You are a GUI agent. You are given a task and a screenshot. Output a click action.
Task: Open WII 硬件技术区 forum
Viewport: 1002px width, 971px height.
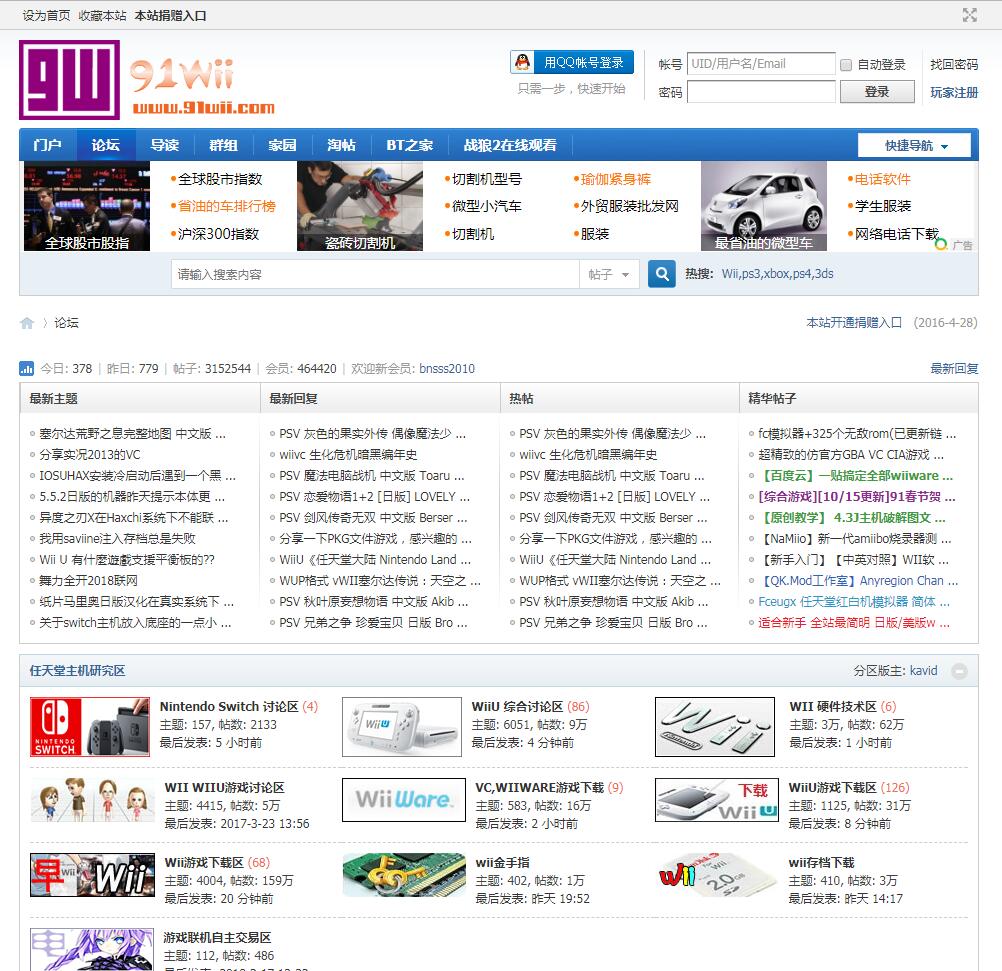[x=833, y=706]
